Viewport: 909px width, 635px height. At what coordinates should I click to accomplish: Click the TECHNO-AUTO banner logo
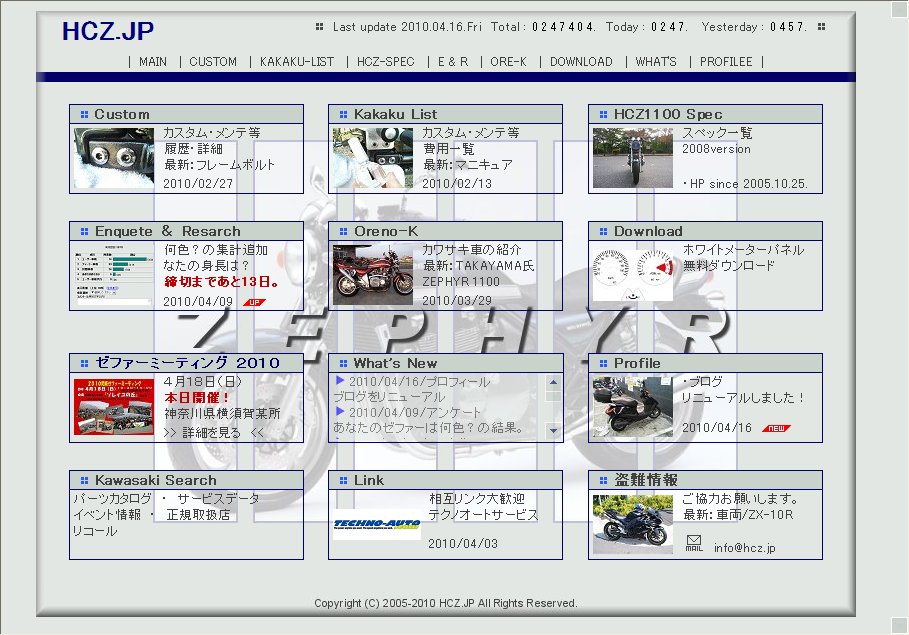377,524
